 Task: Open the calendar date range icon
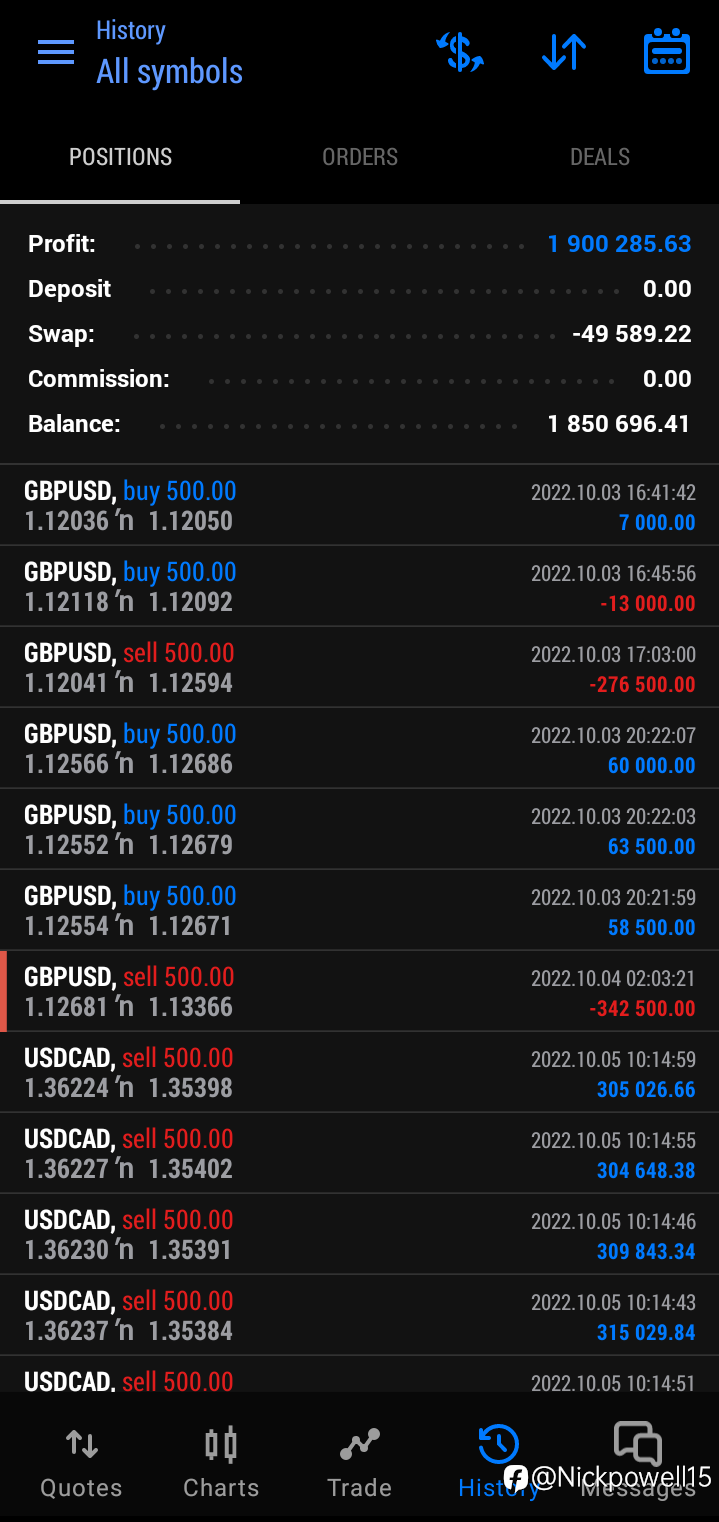666,52
